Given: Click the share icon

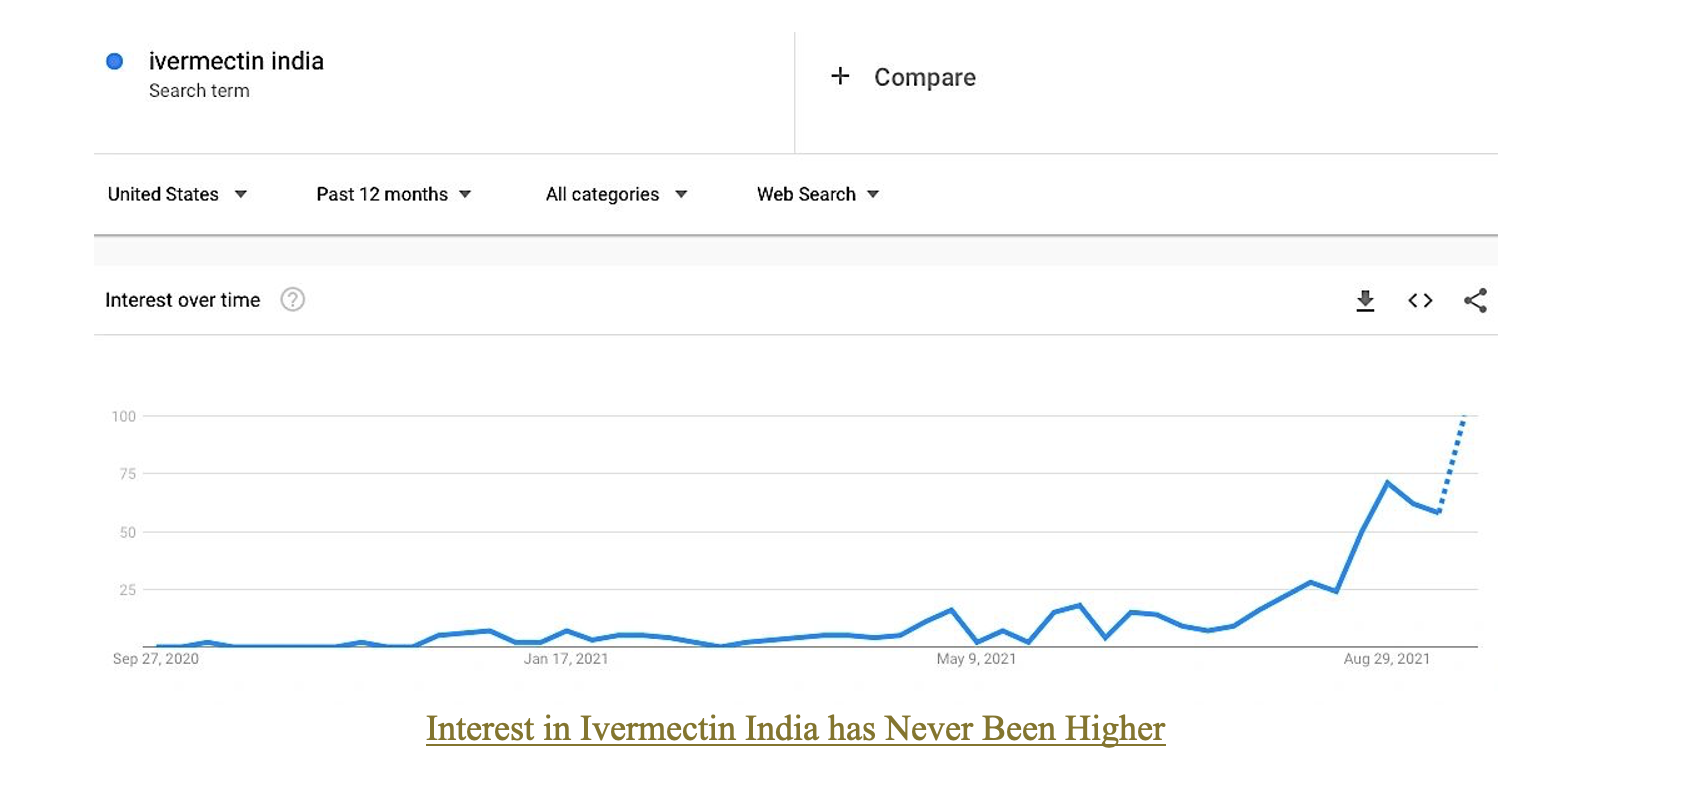Looking at the screenshot, I should pos(1476,300).
